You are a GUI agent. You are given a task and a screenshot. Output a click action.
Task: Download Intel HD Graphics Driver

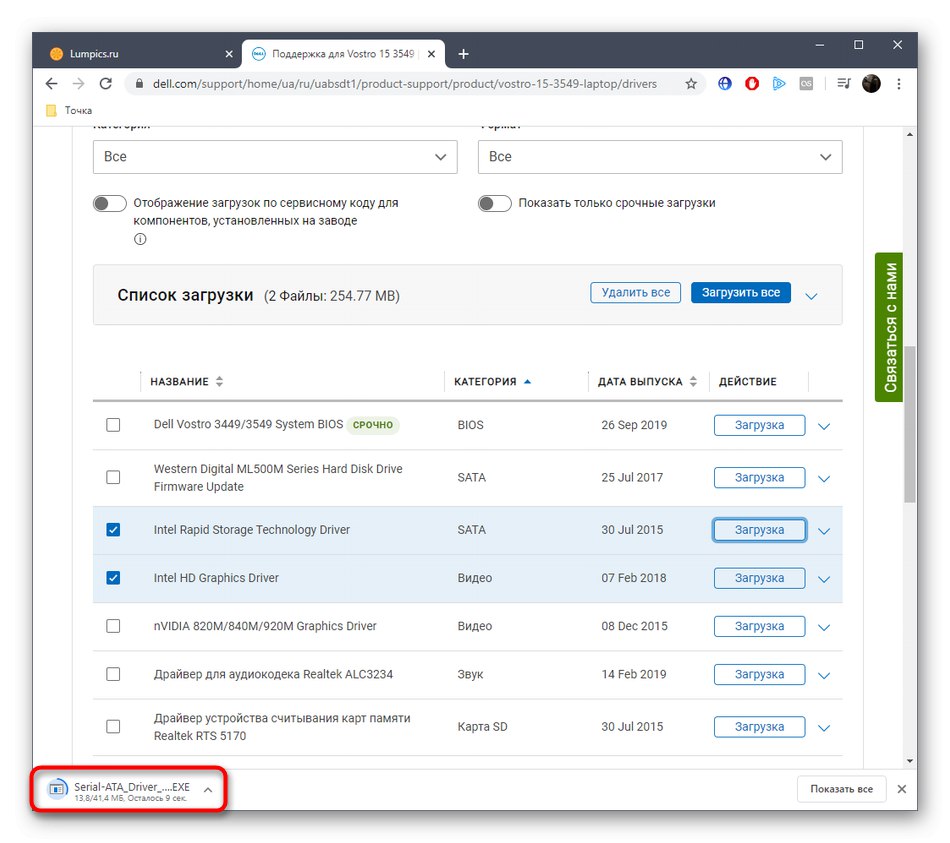pyautogui.click(x=759, y=578)
